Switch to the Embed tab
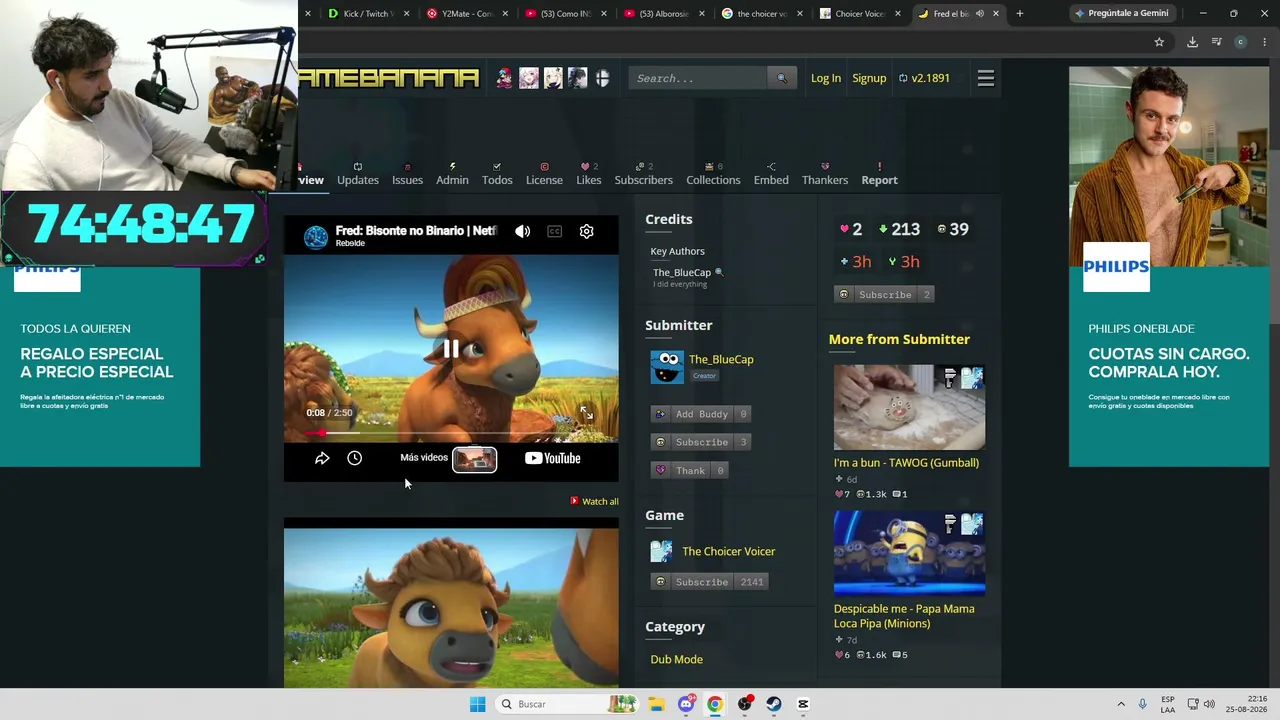This screenshot has height=720, width=1280. [x=771, y=174]
